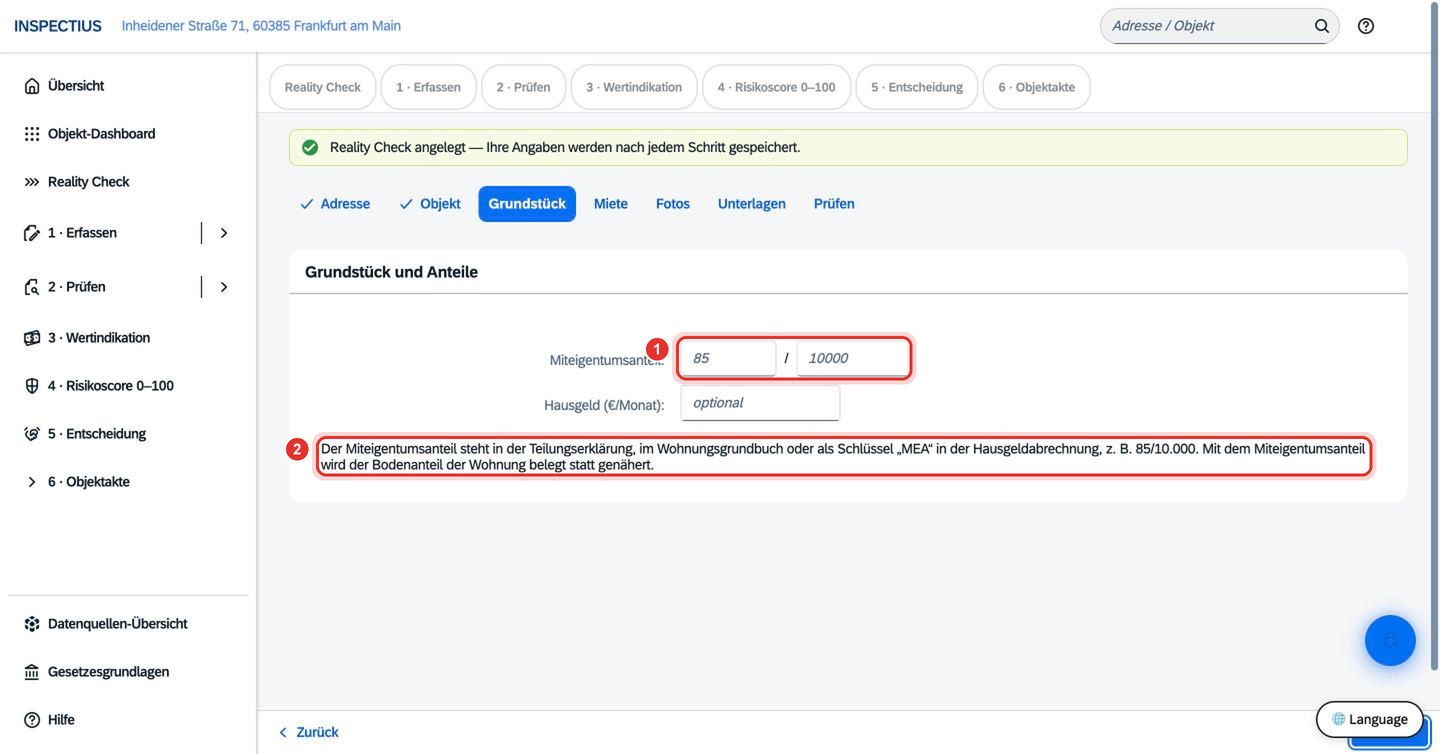Click the Zurück link at the bottom
This screenshot has width=1440, height=754.
[308, 732]
